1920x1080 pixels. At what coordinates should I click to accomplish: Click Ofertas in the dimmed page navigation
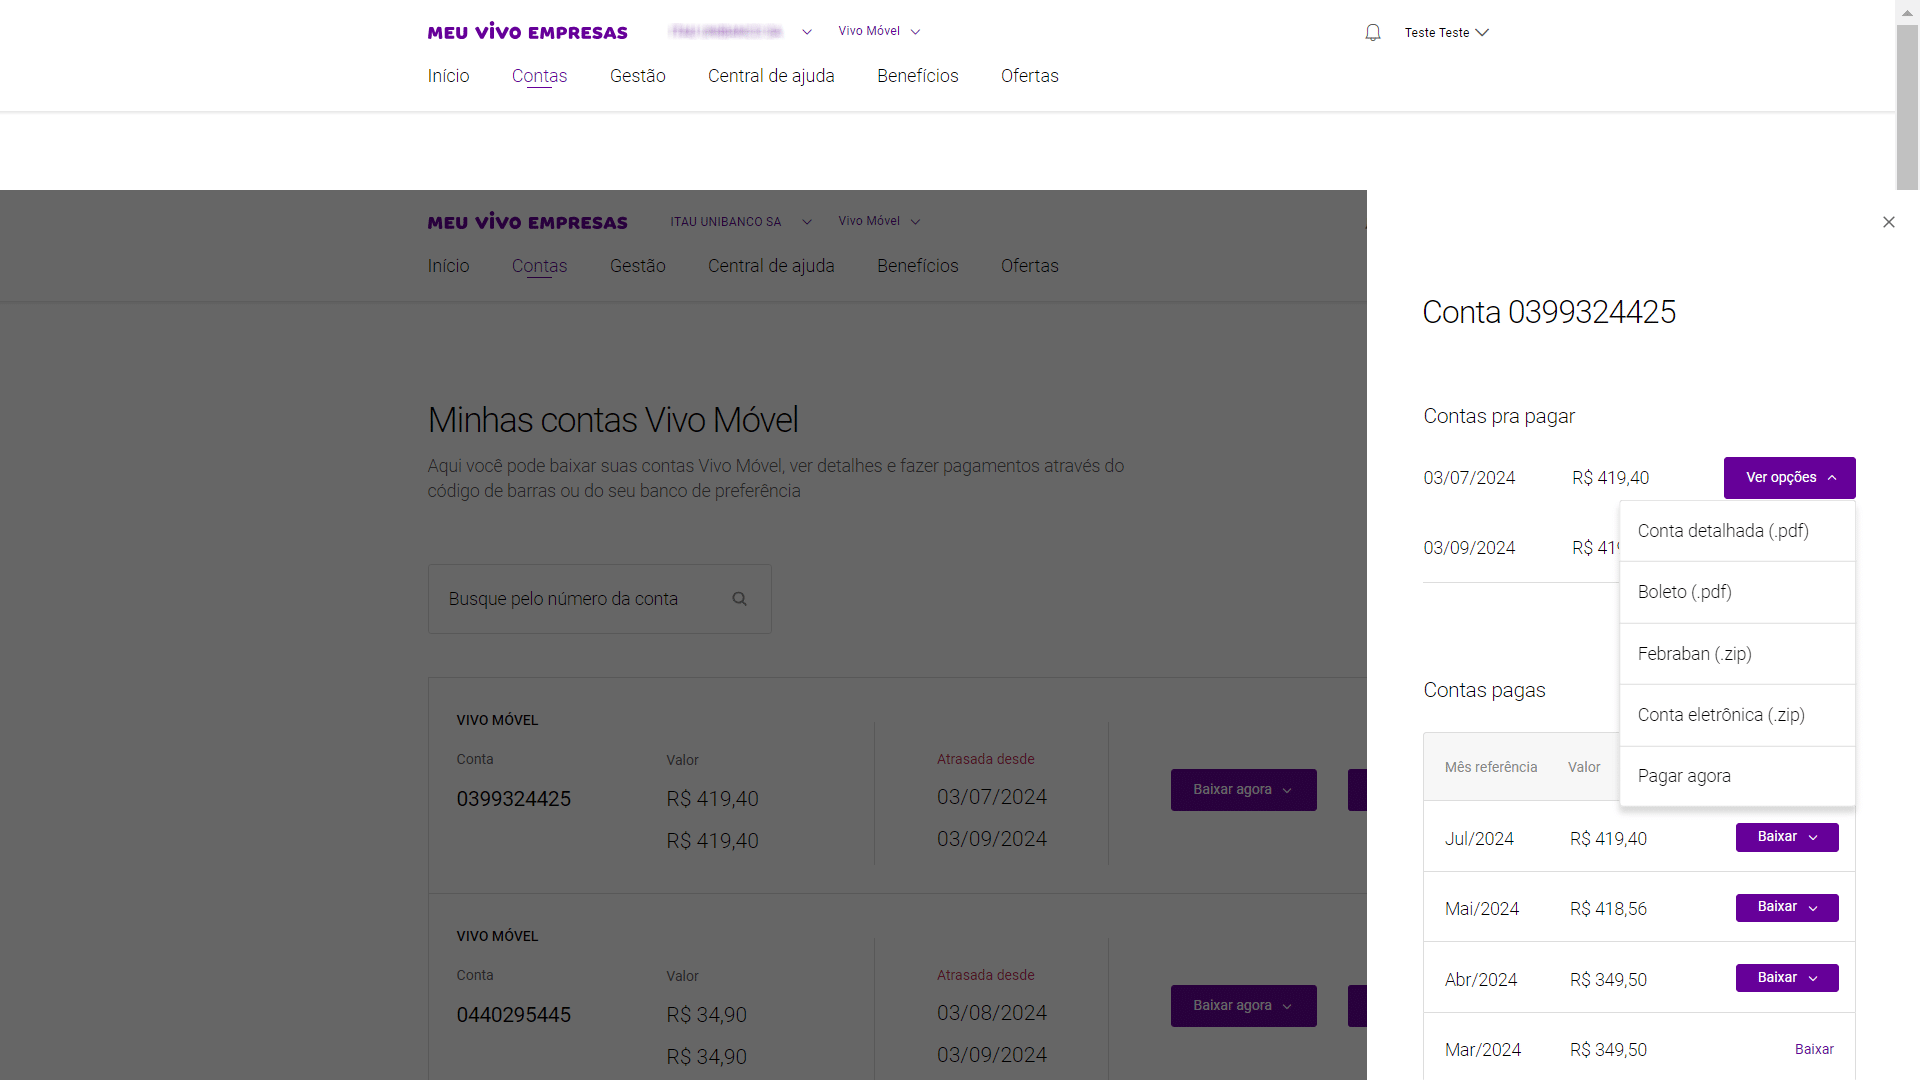click(x=1030, y=266)
